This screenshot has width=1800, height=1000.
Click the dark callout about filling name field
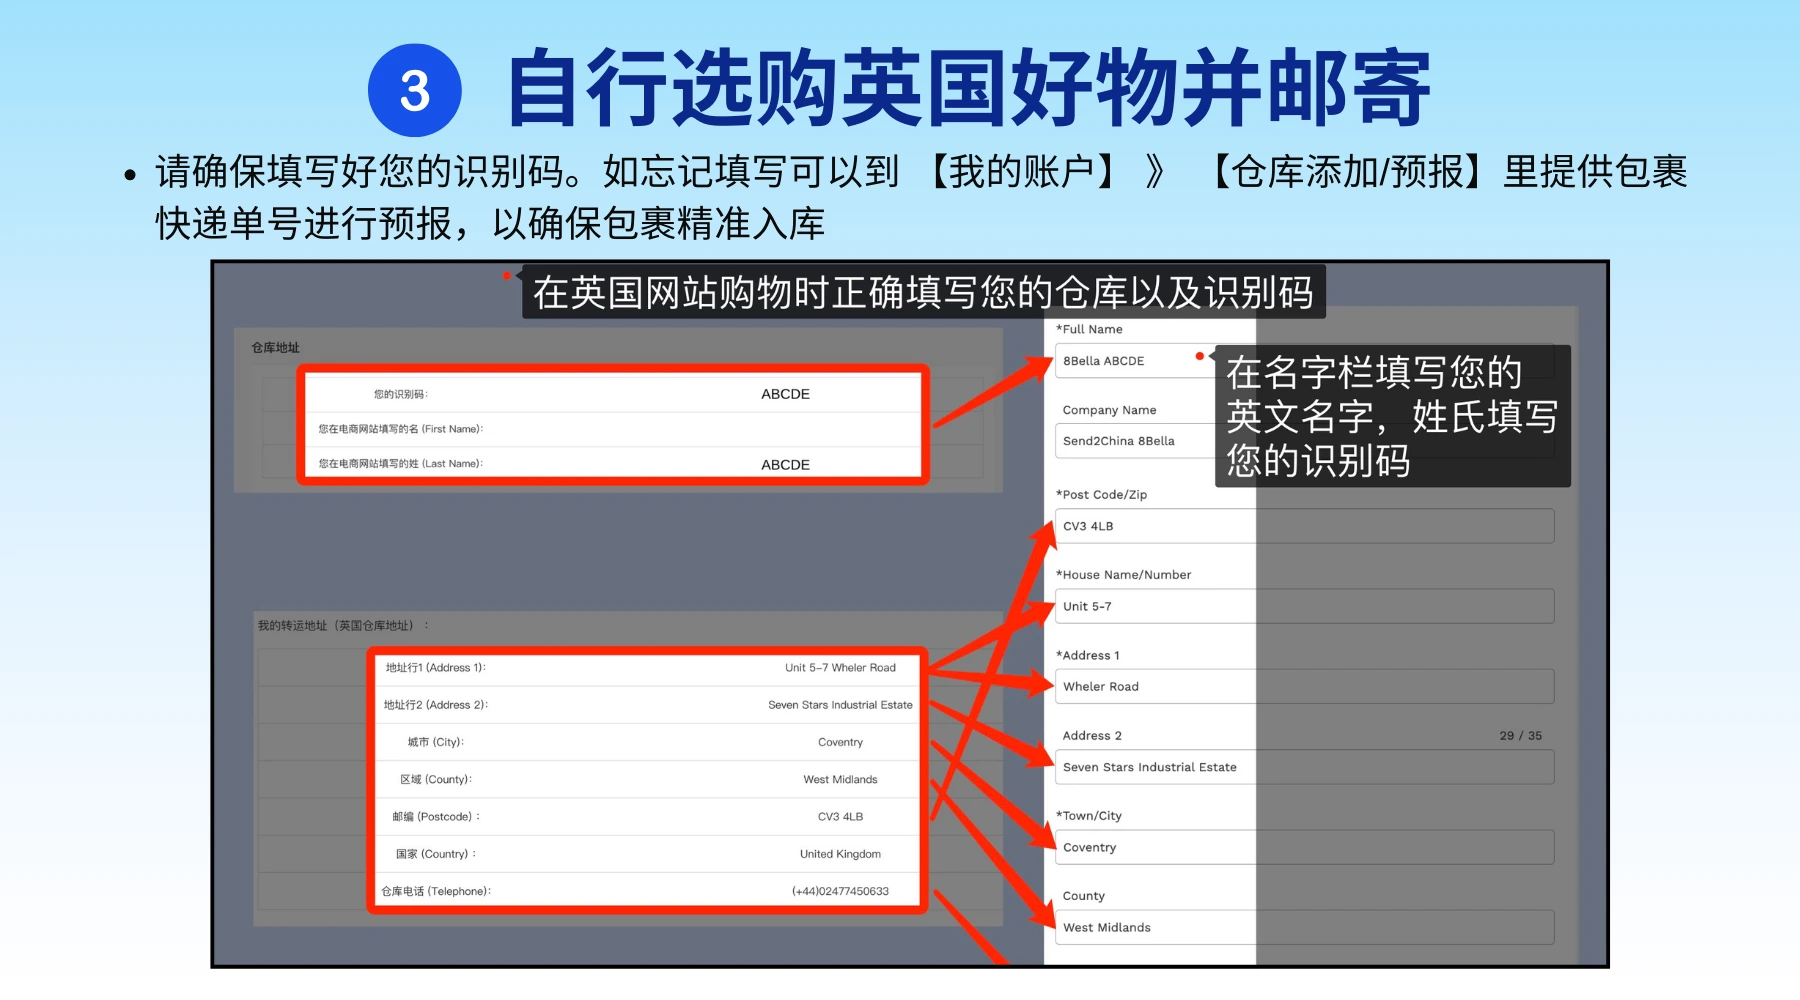click(1392, 416)
